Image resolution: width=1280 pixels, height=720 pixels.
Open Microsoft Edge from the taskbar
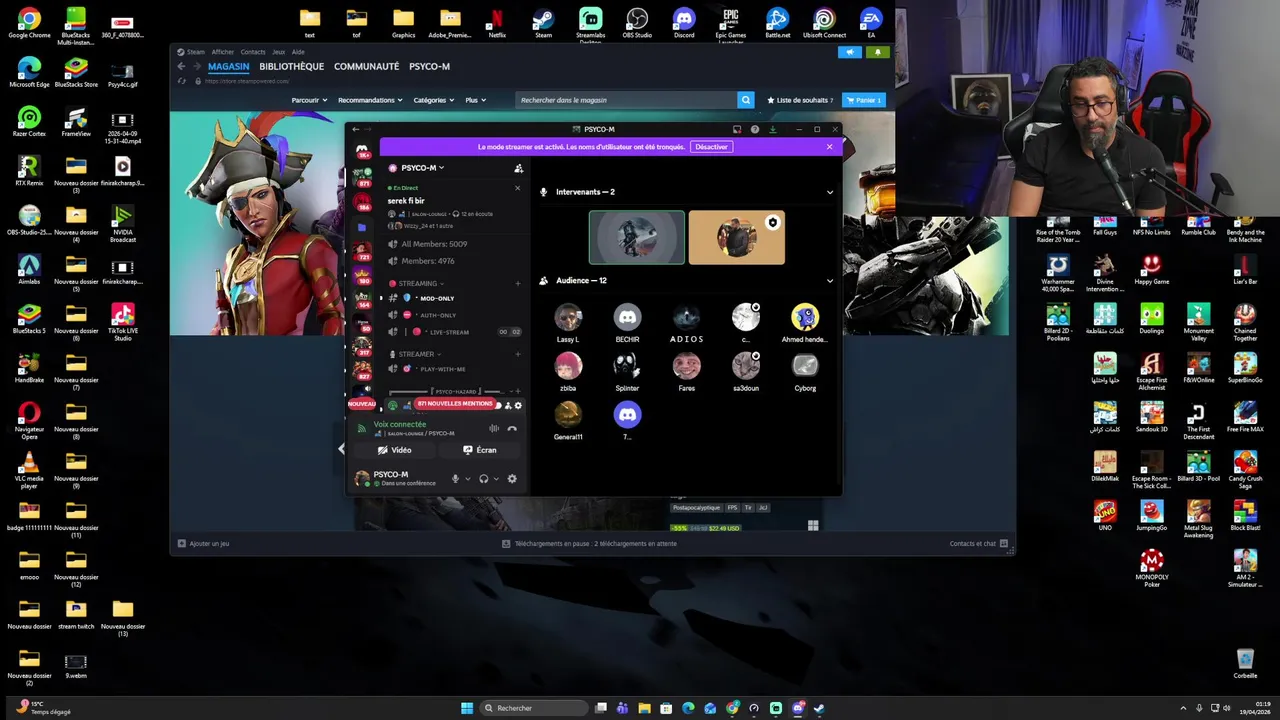tap(688, 708)
